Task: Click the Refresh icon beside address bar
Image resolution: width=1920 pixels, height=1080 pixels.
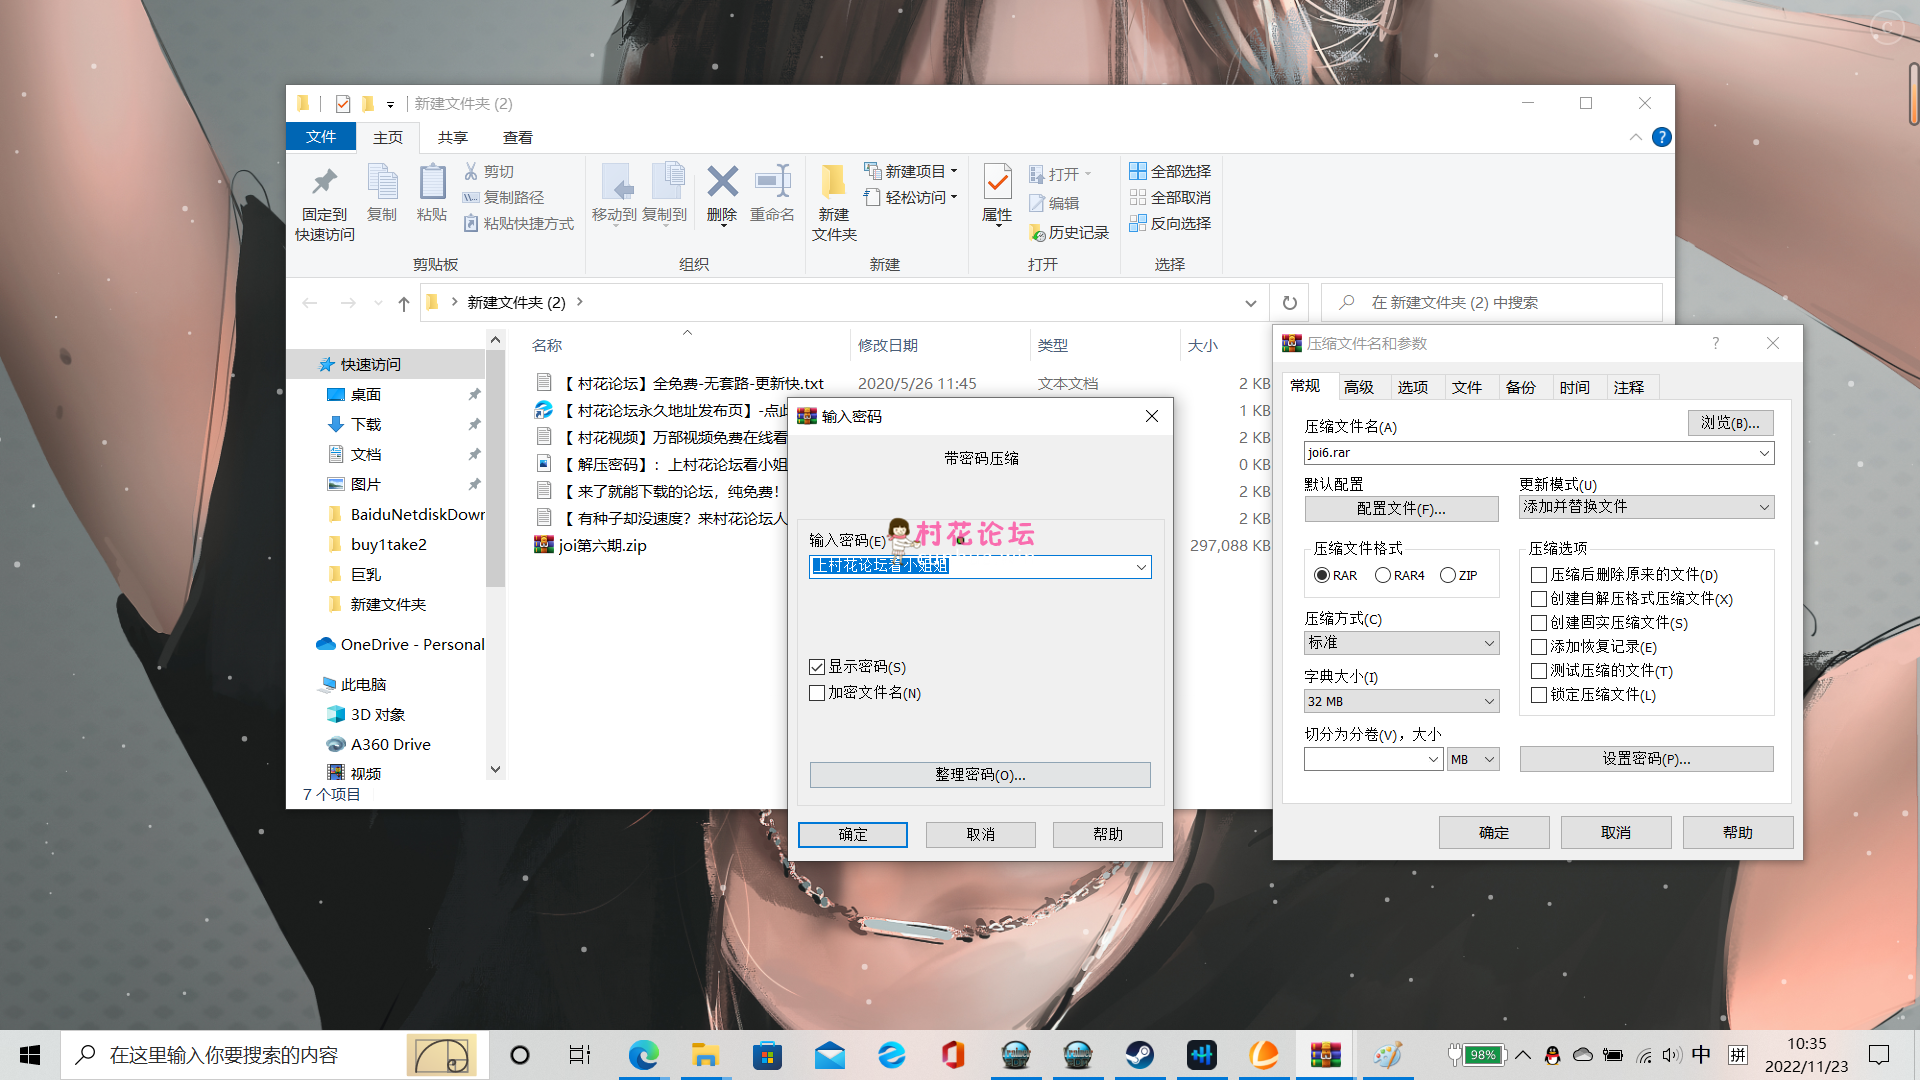Action: point(1290,303)
